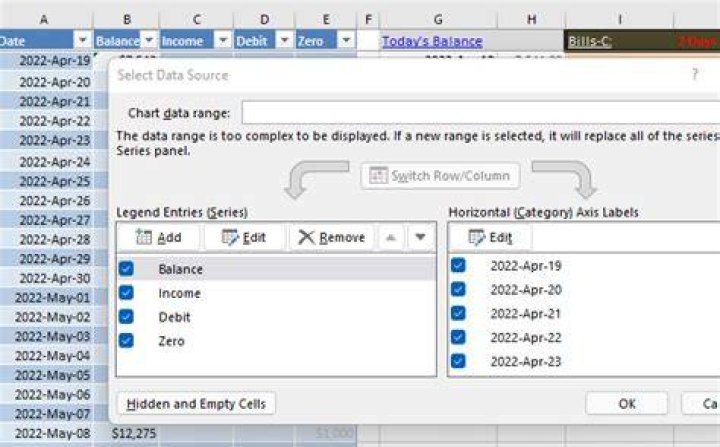The height and width of the screenshot is (447, 720).
Task: Click Add series button
Action: tap(158, 238)
